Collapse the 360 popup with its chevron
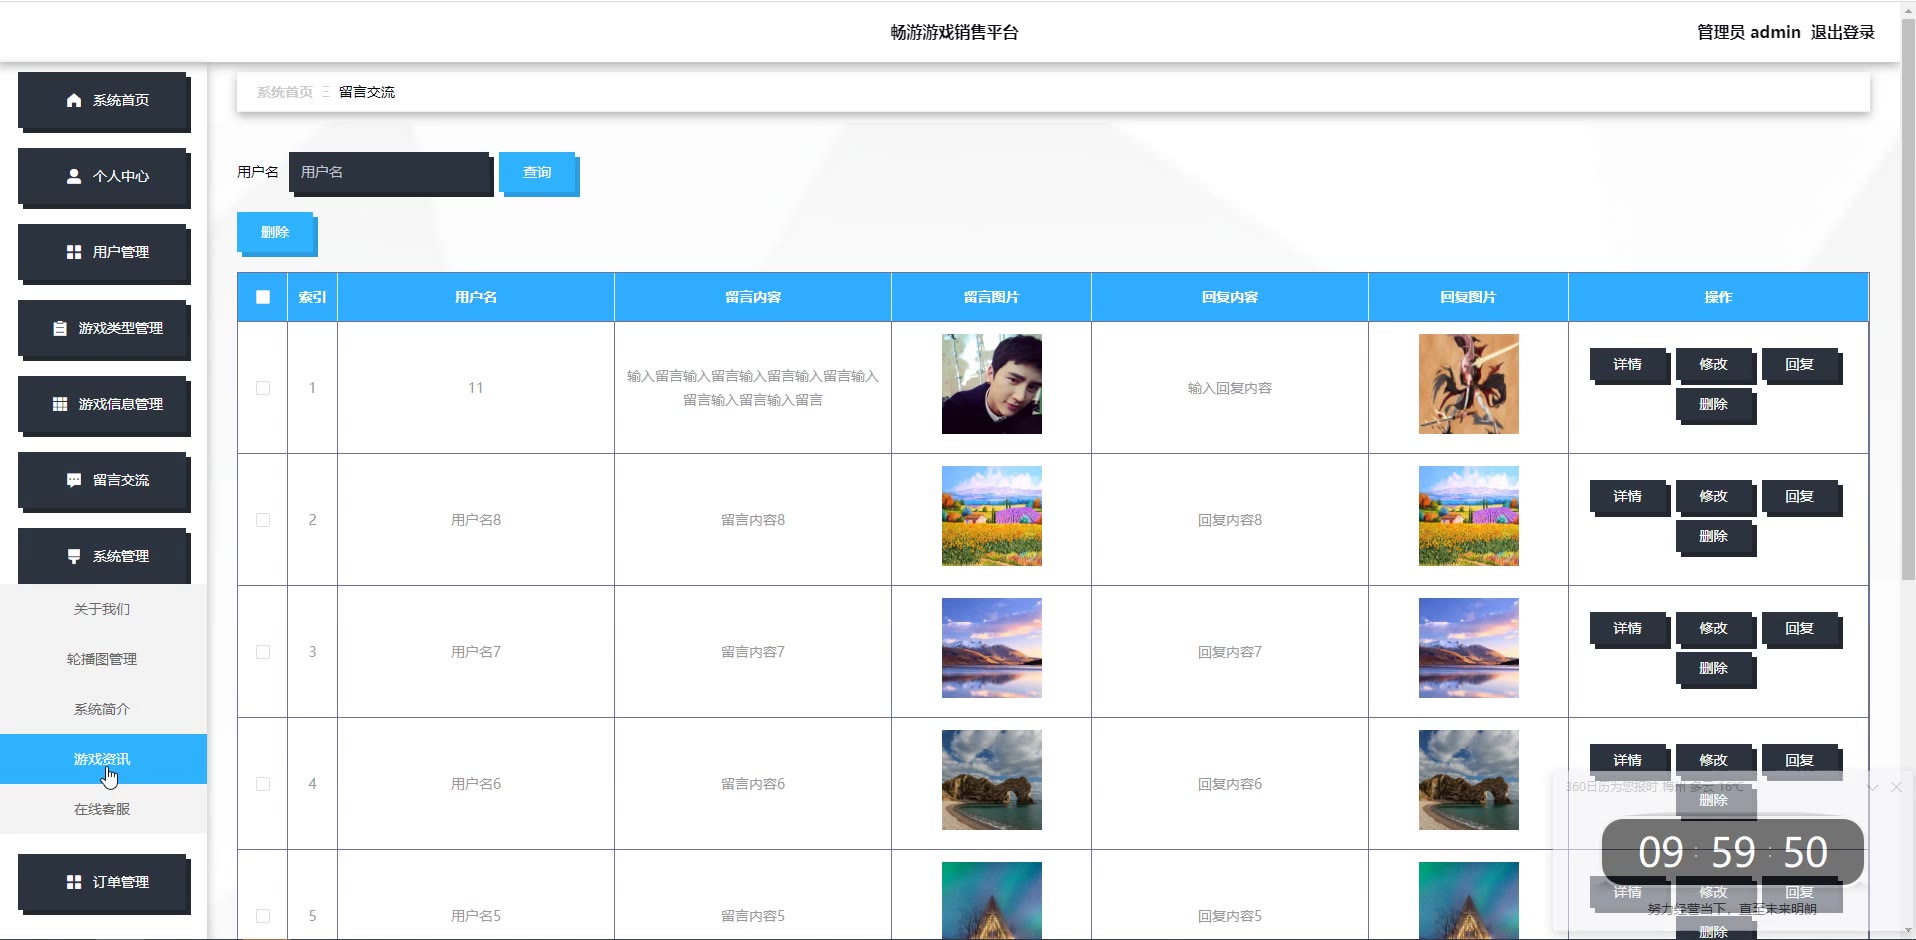 pyautogui.click(x=1872, y=788)
